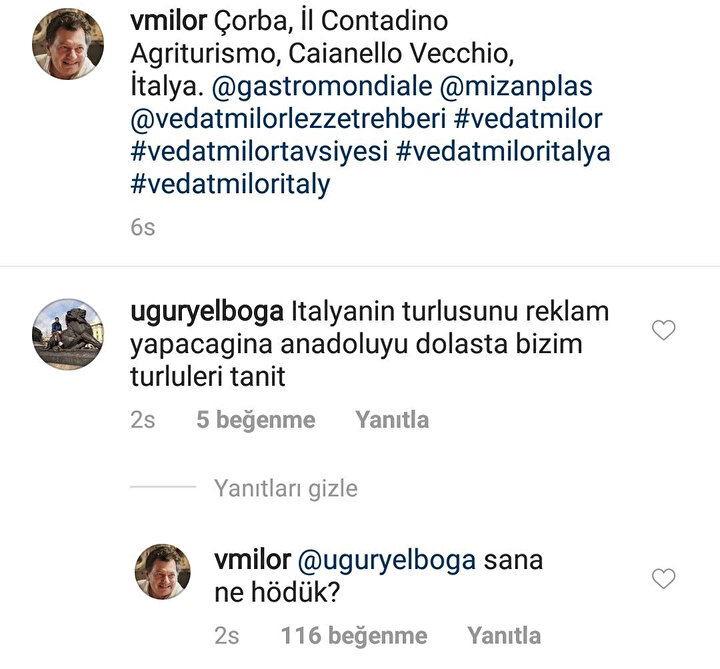Like uguryelboga's comment with heart icon
This screenshot has height=669, width=720.
pos(664,330)
